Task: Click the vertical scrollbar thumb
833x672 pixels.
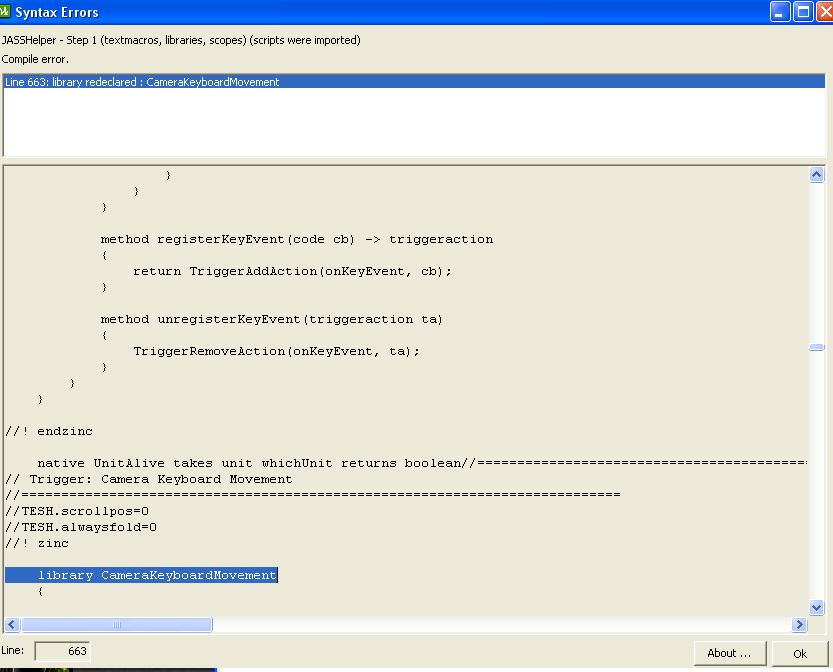Action: [817, 347]
